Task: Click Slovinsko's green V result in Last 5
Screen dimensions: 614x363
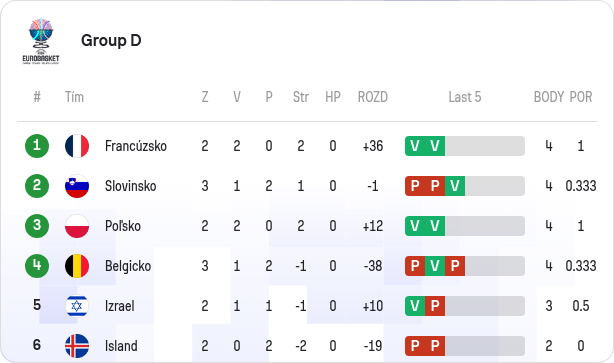Action: click(x=455, y=186)
